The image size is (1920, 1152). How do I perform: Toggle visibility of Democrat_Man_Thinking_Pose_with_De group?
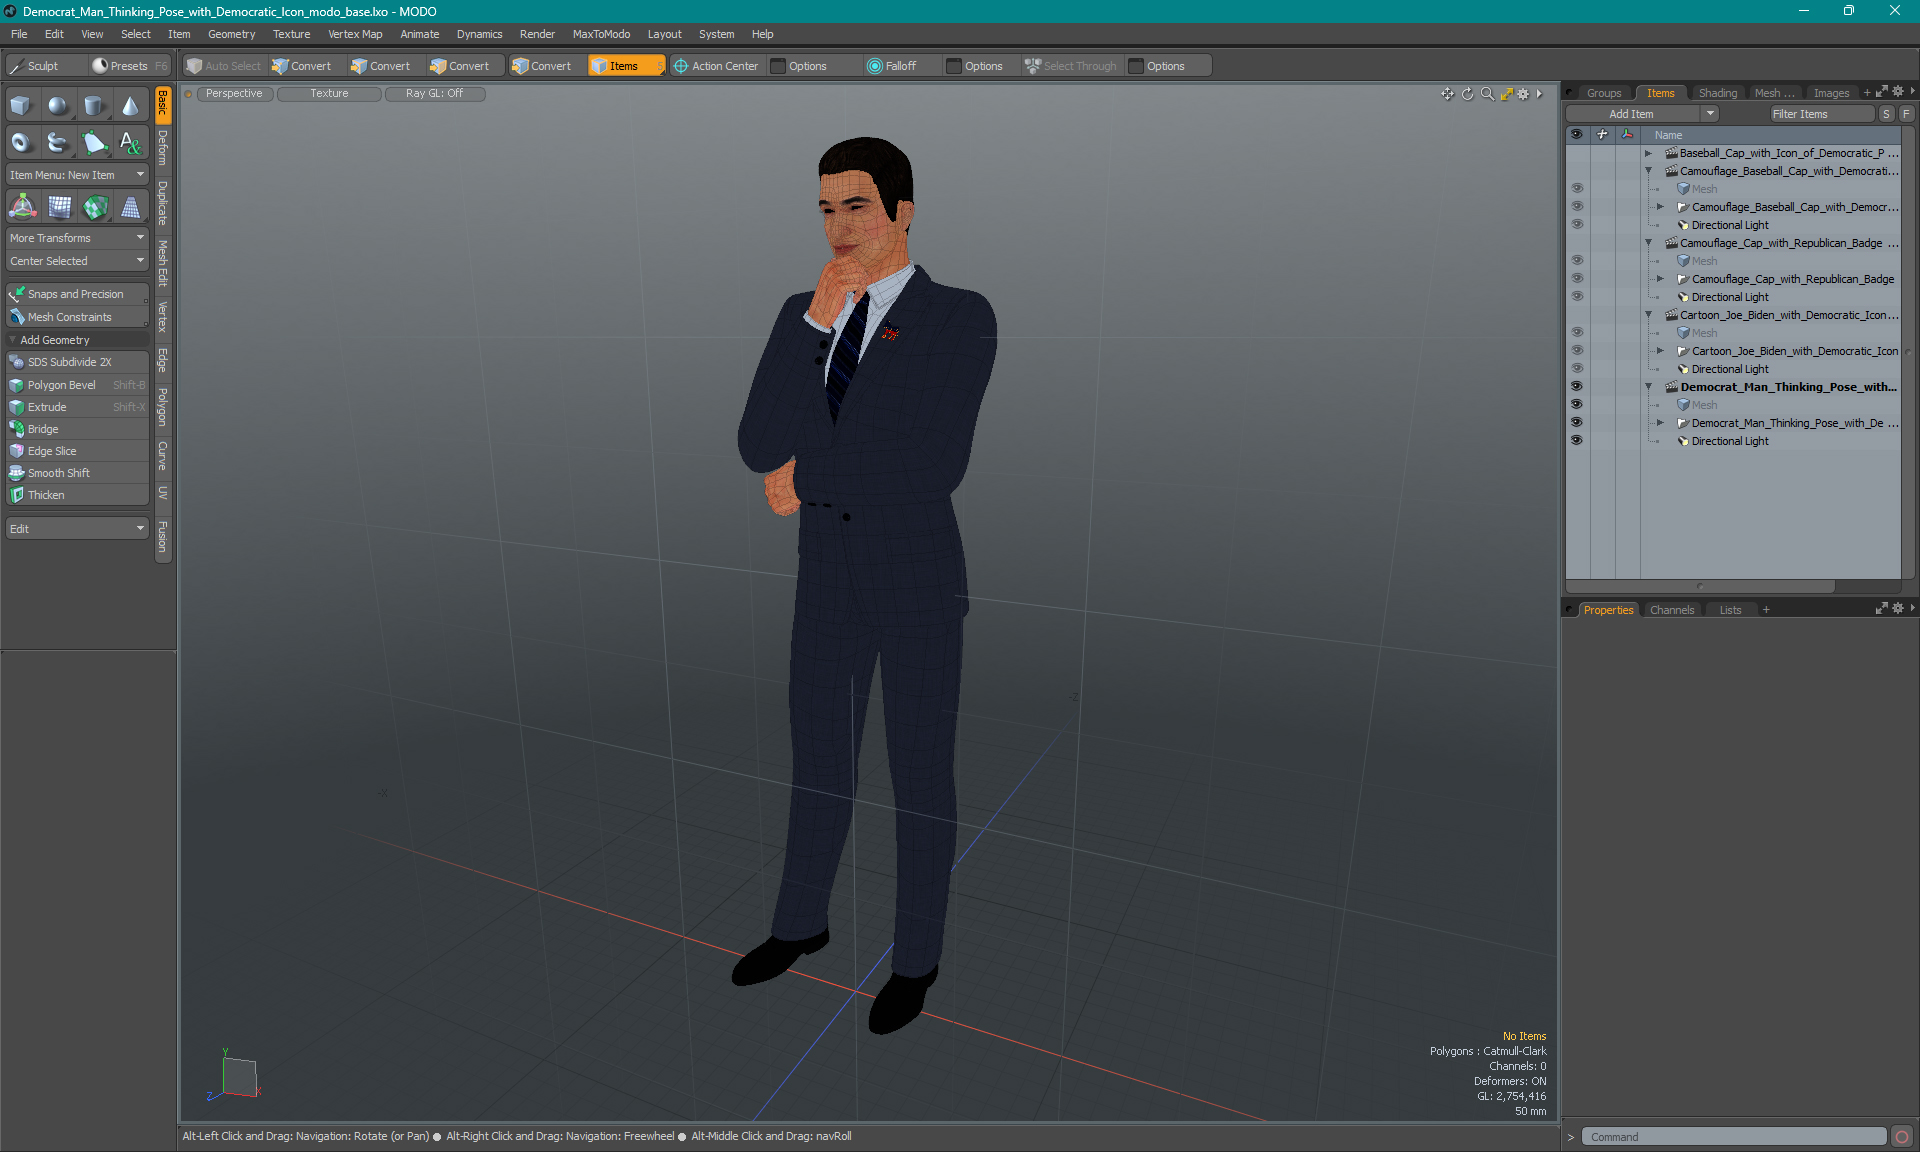tap(1577, 422)
